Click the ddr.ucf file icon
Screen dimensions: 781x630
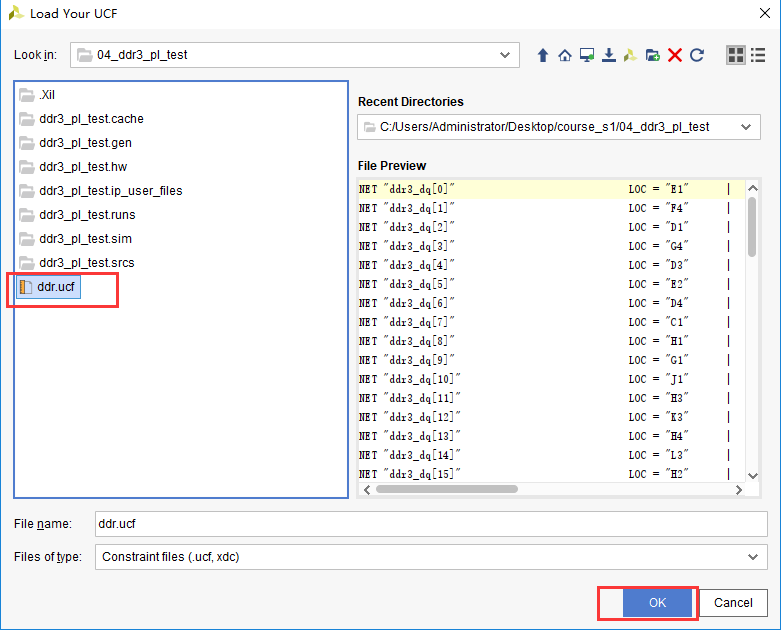tap(25, 287)
